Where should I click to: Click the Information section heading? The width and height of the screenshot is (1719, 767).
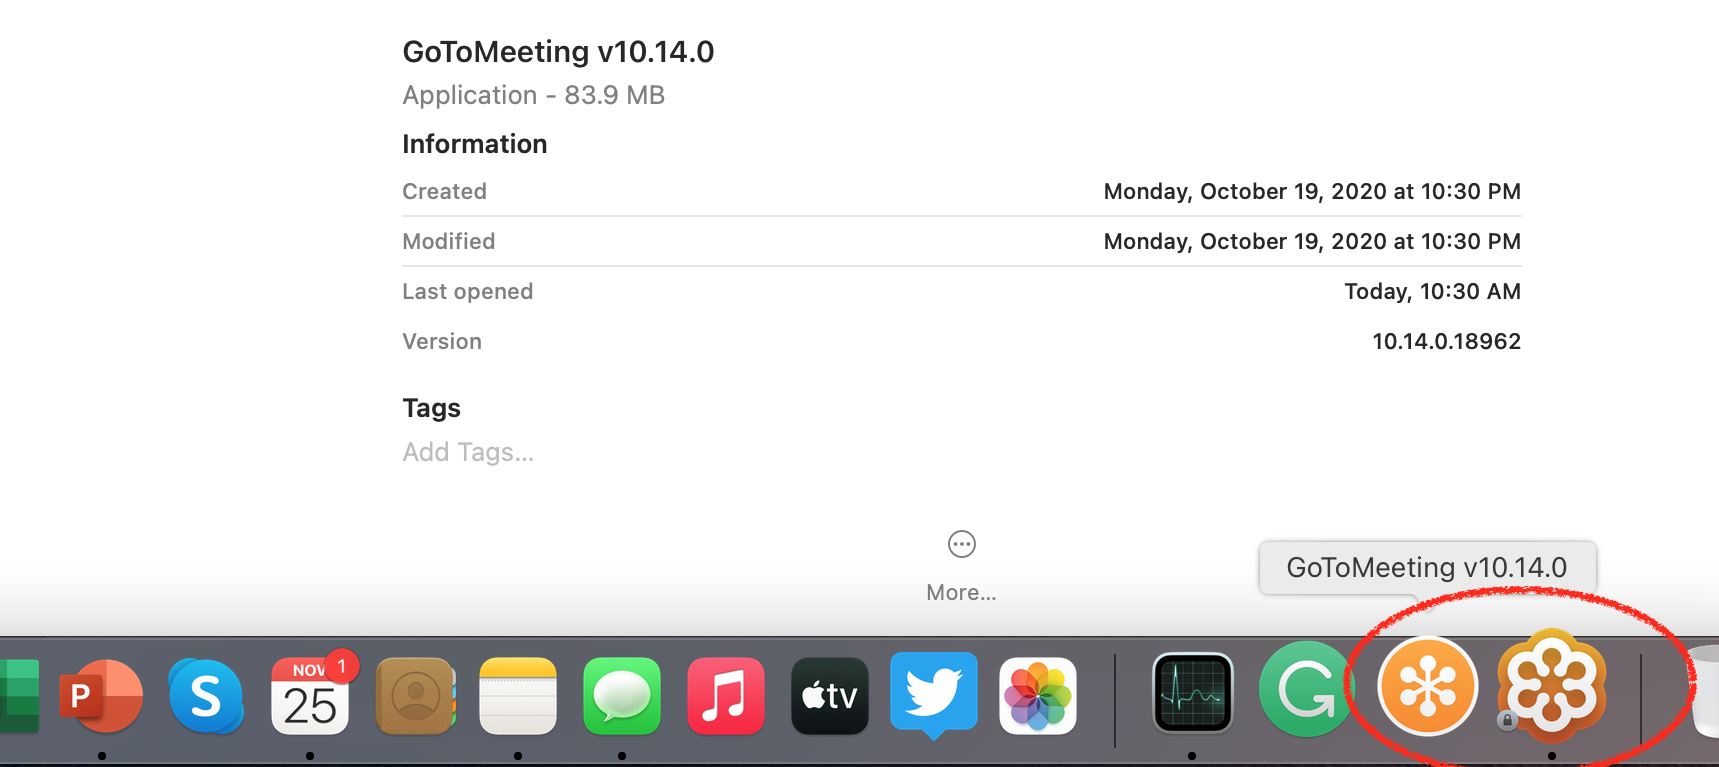coord(474,144)
